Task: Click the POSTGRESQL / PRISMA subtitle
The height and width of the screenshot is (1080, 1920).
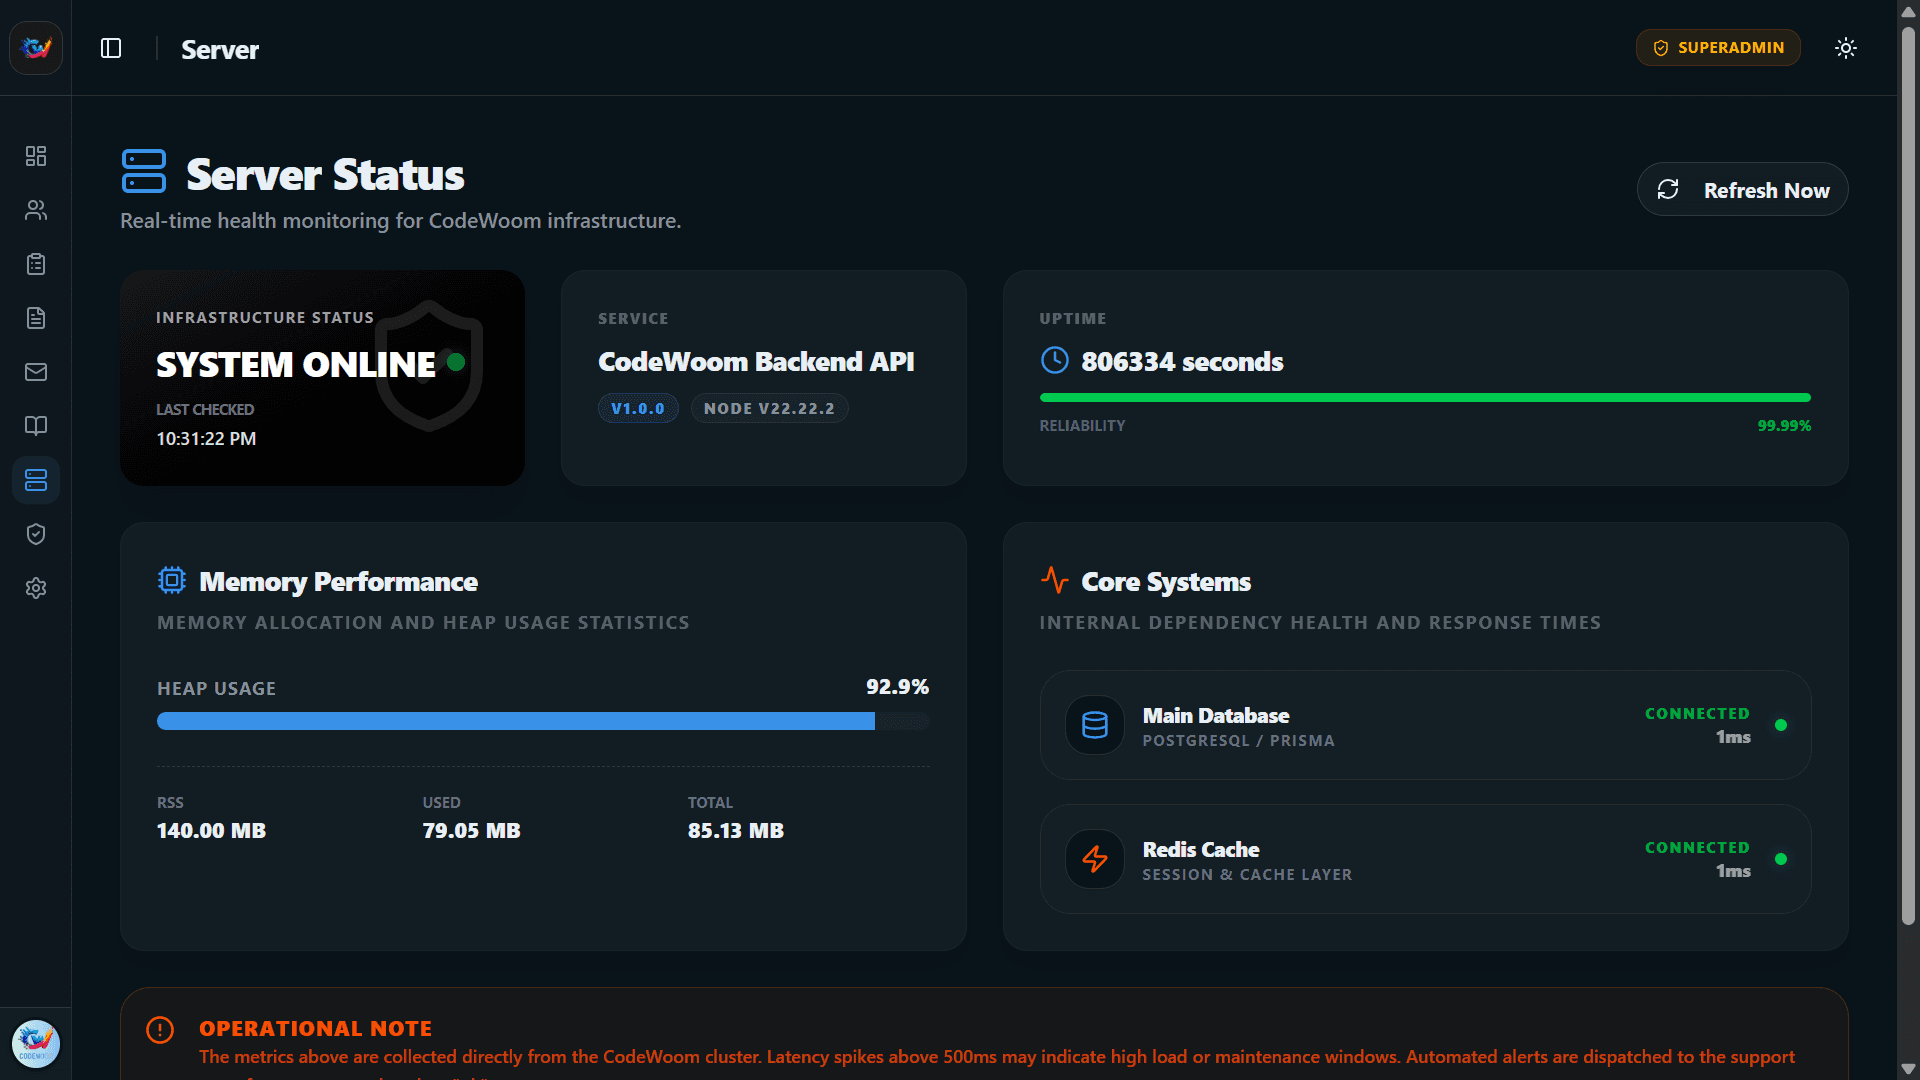Action: 1238,741
